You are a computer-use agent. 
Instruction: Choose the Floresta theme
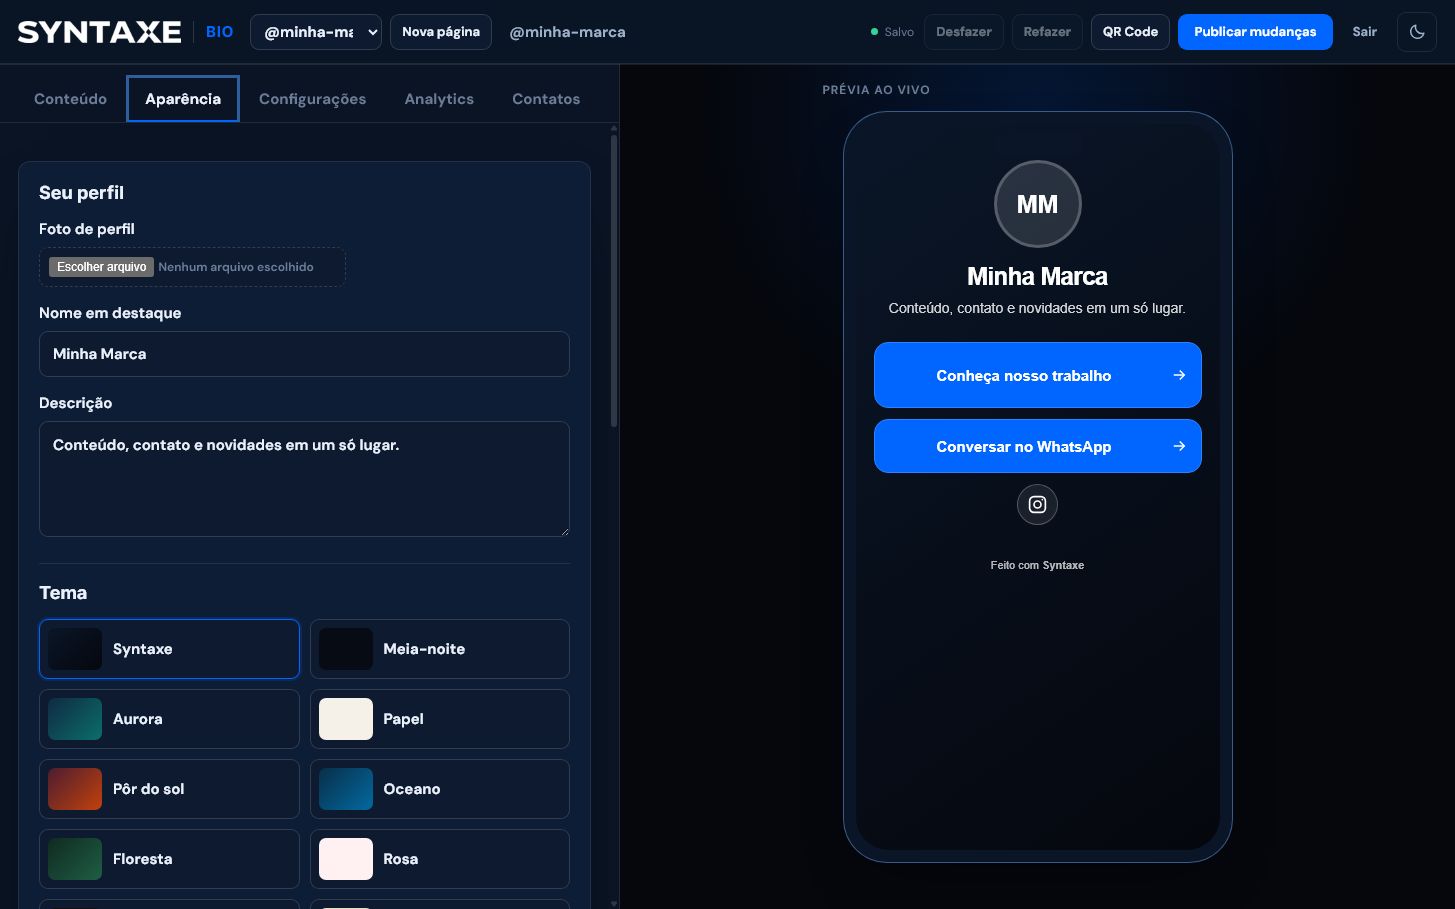pos(169,859)
